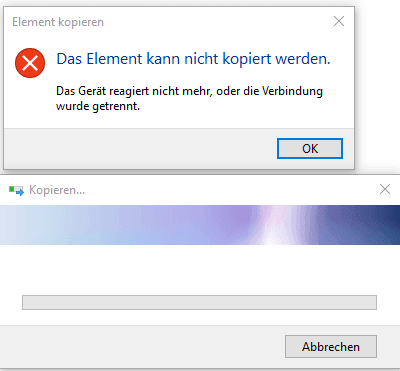Click the gray footer beside the Abbrechen button
This screenshot has height=371, width=400.
pyautogui.click(x=142, y=347)
